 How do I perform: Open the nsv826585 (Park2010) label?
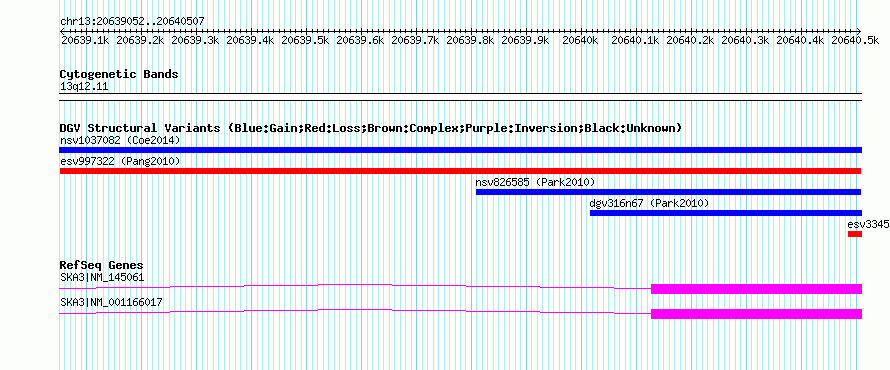click(535, 183)
